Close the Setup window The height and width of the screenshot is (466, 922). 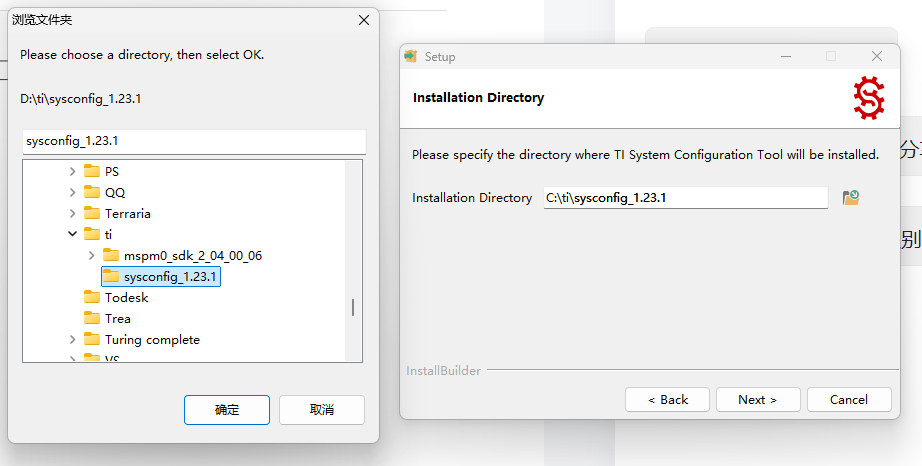click(x=877, y=56)
